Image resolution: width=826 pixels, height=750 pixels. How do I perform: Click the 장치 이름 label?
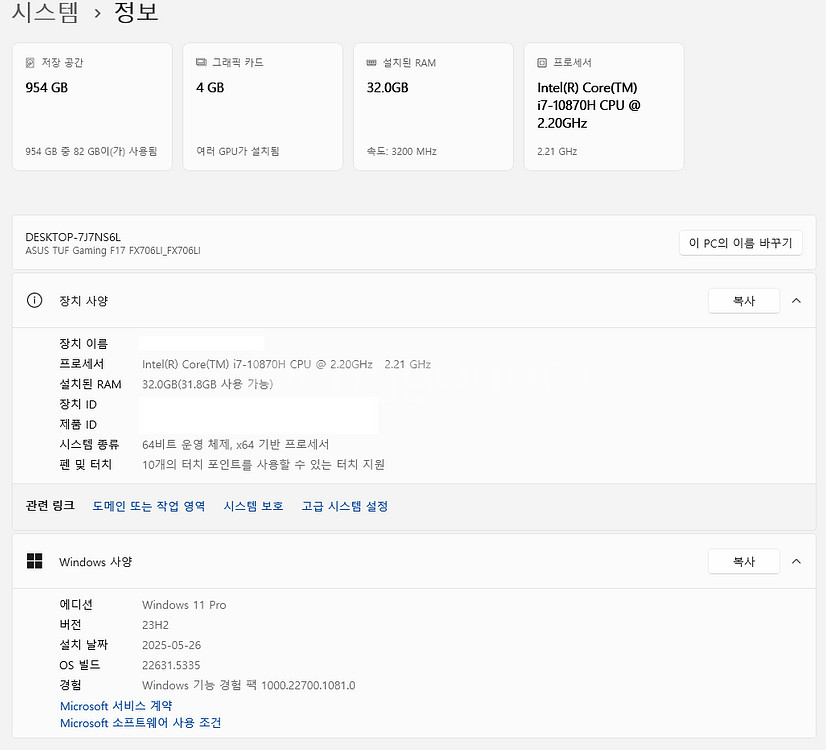point(83,344)
